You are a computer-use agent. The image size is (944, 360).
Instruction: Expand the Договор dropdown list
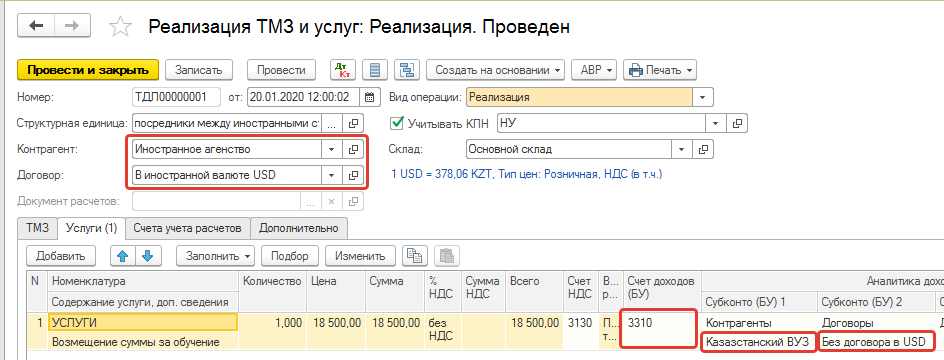click(x=332, y=175)
